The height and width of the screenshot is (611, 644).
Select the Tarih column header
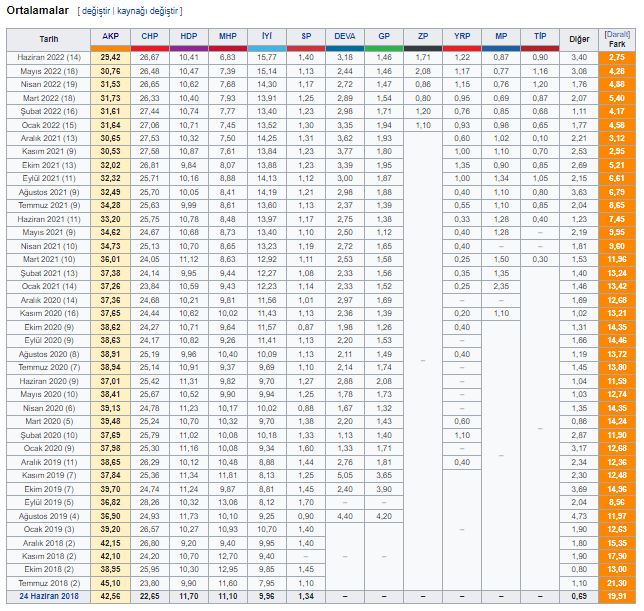coord(48,39)
